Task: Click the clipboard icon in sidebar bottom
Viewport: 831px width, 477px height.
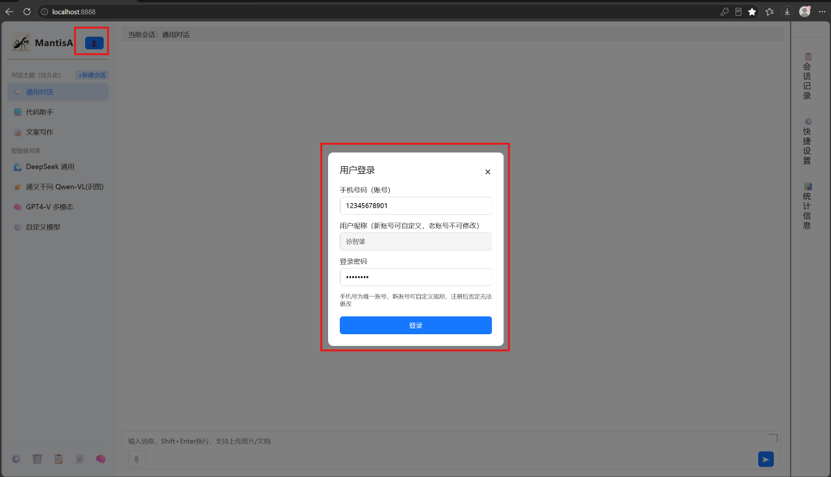Action: pos(58,459)
